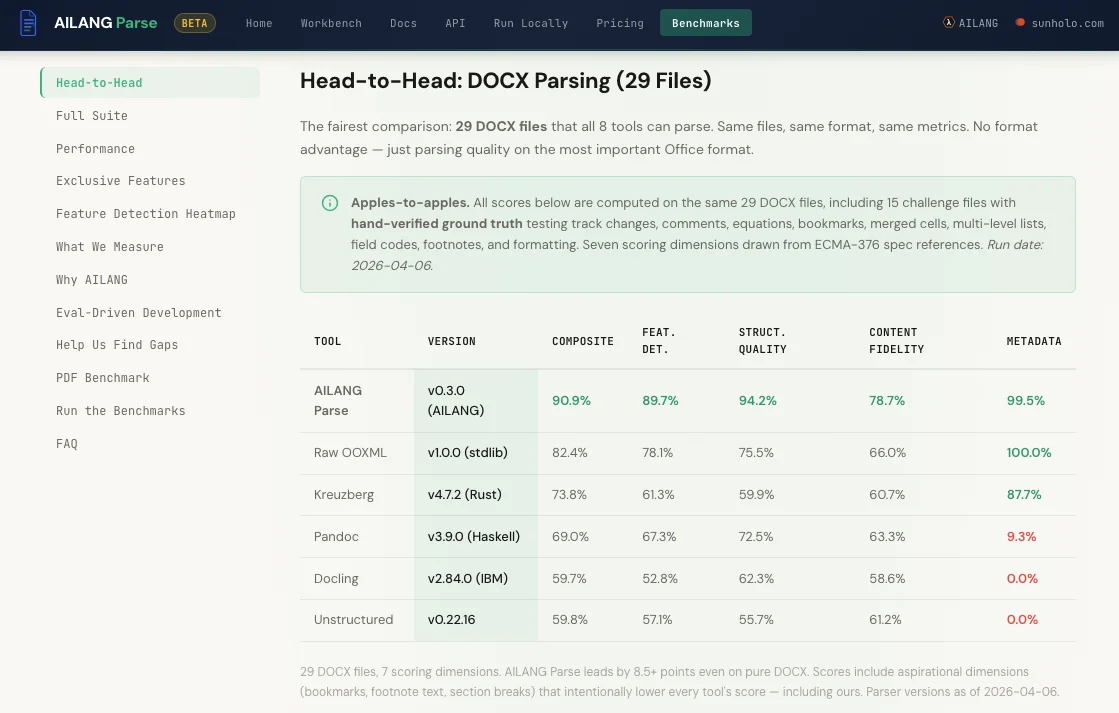This screenshot has width=1119, height=713.
Task: Click the BETA badge next to the logo
Action: point(195,22)
